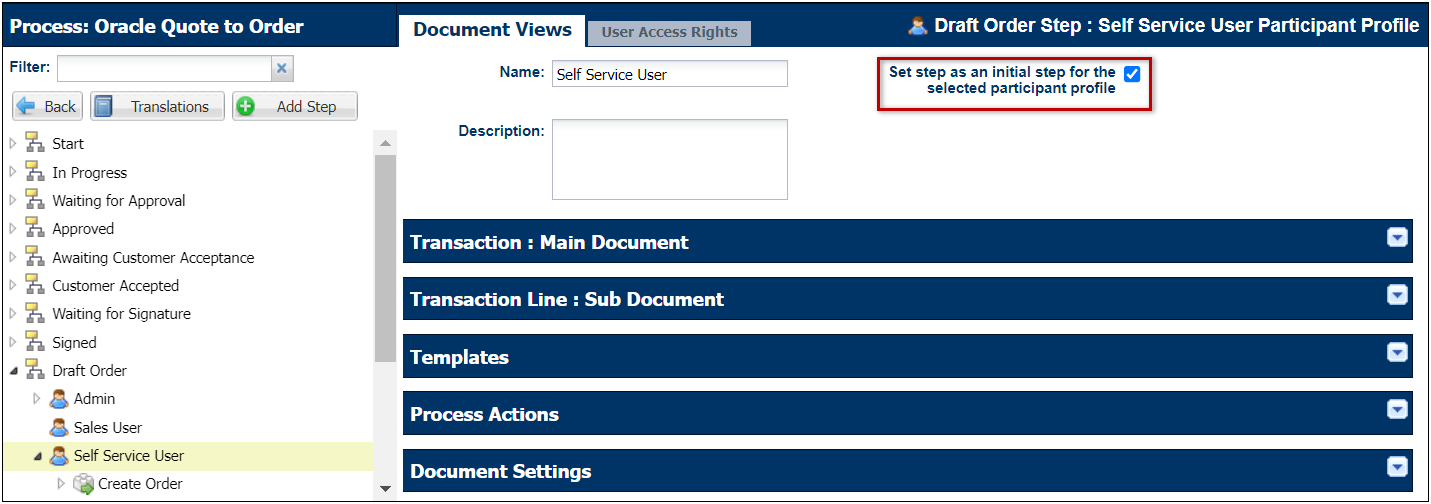Expand the Approved tree node
The image size is (1431, 504).
coord(14,228)
